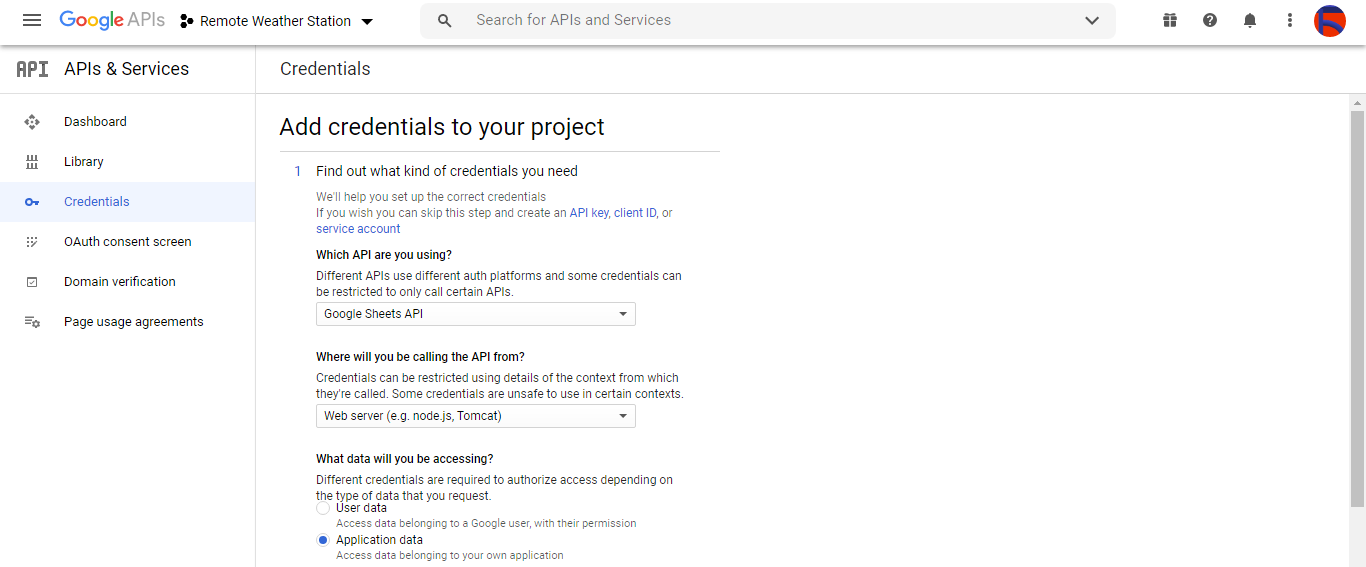Click the Google APIs logo
1366x567 pixels.
click(x=112, y=21)
